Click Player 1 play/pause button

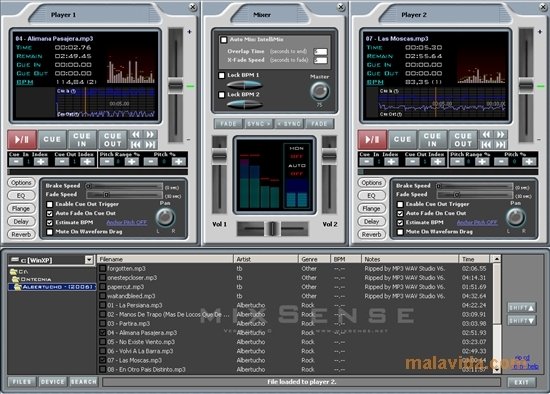[x=22, y=140]
